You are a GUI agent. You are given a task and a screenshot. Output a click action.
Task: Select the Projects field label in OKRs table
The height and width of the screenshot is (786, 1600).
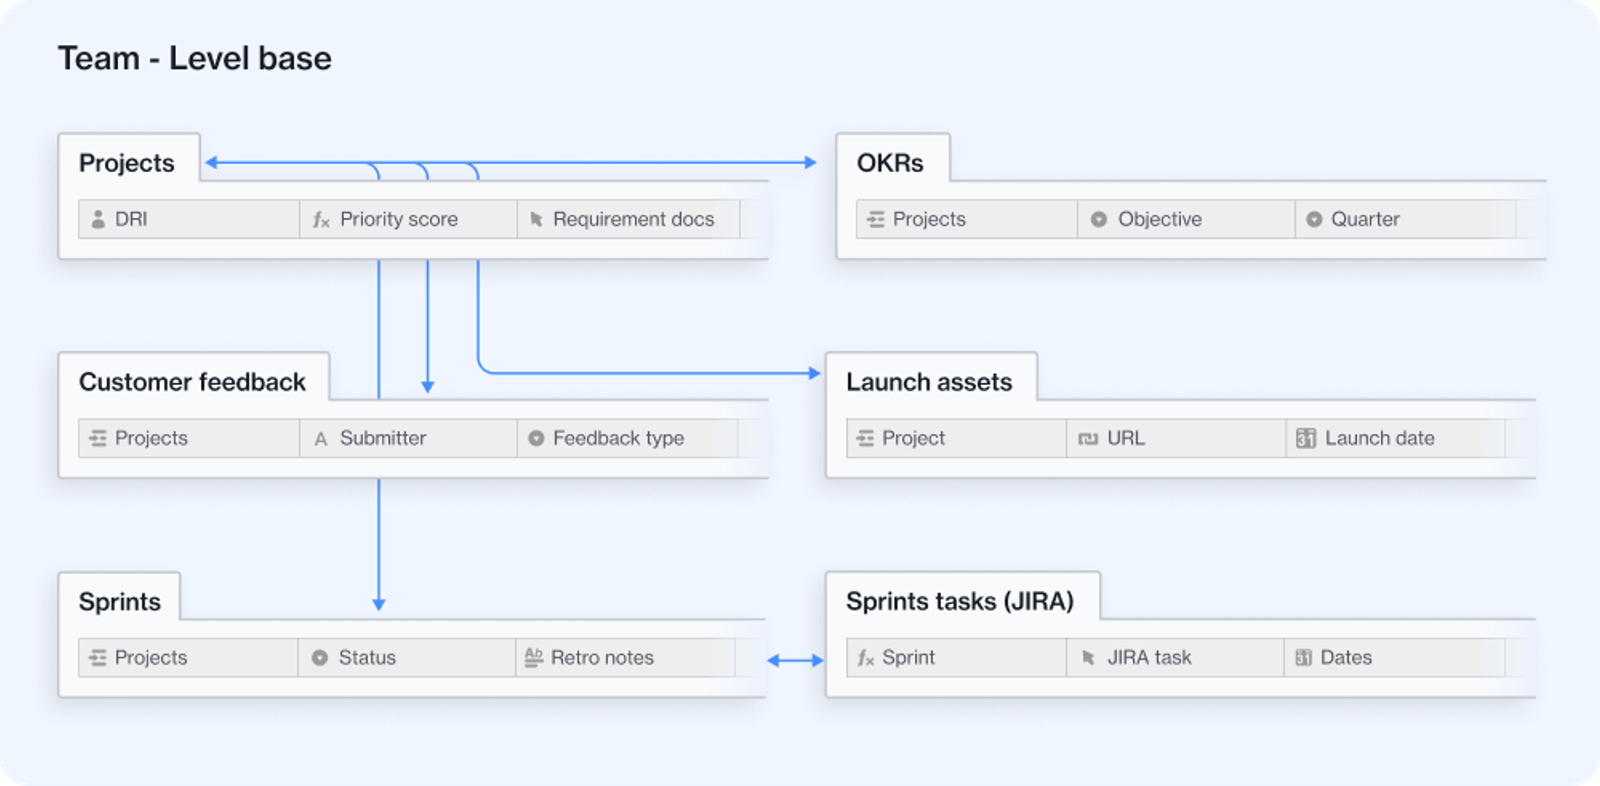(x=929, y=219)
